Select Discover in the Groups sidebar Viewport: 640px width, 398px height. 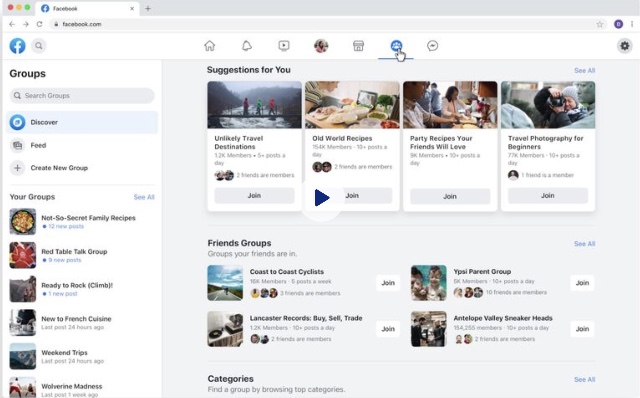pyautogui.click(x=82, y=122)
